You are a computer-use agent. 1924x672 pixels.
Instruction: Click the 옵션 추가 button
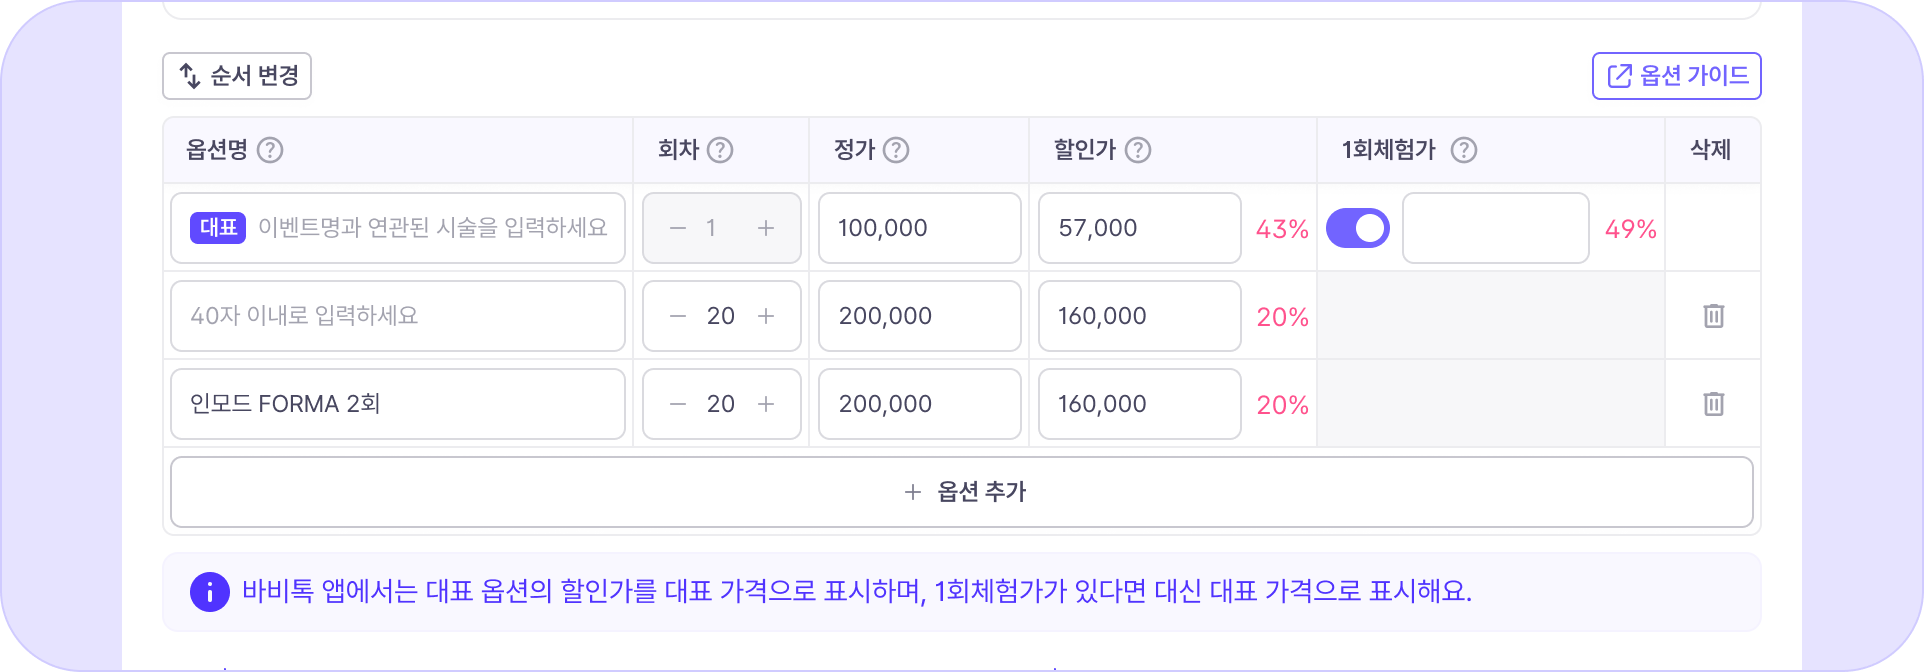click(962, 492)
